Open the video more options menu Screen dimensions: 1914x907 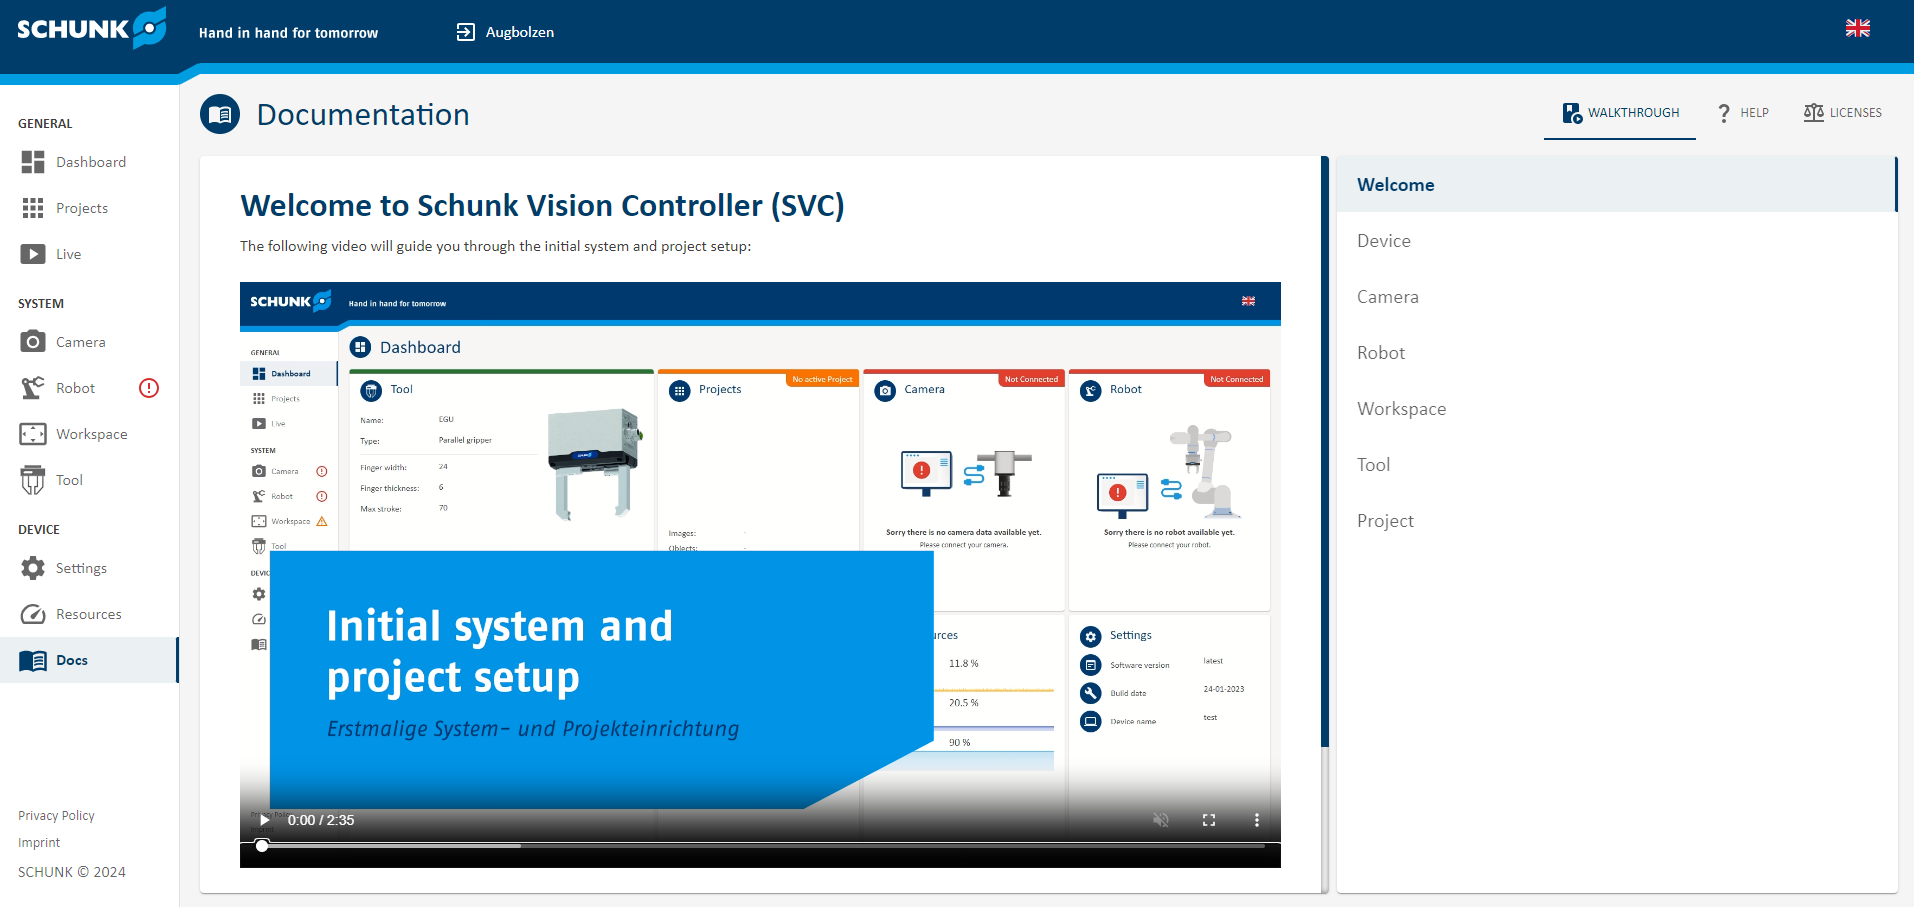coord(1257,820)
